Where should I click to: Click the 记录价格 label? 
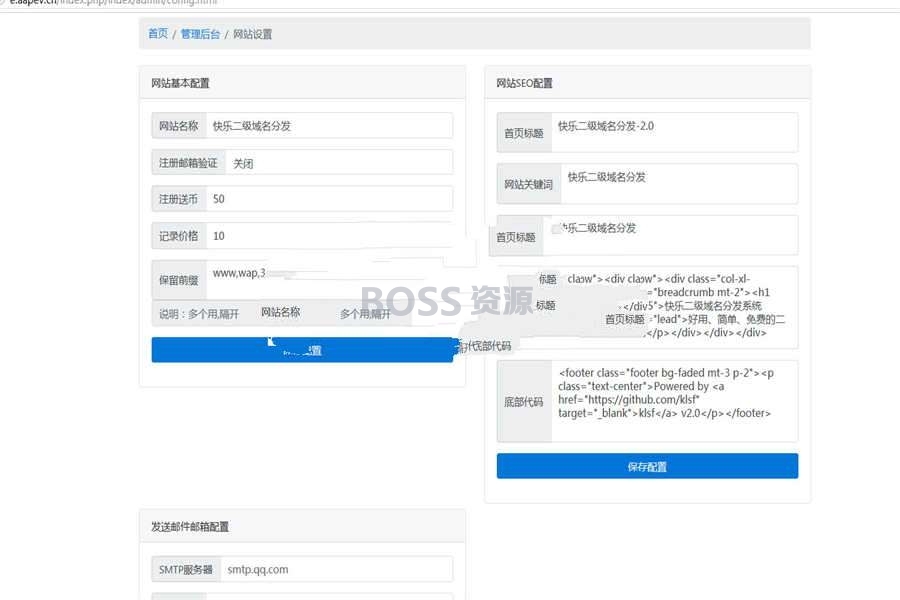click(x=179, y=236)
